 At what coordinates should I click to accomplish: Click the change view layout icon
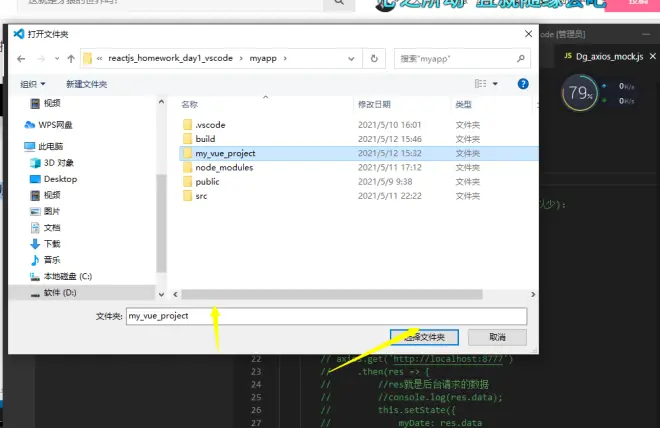click(480, 84)
